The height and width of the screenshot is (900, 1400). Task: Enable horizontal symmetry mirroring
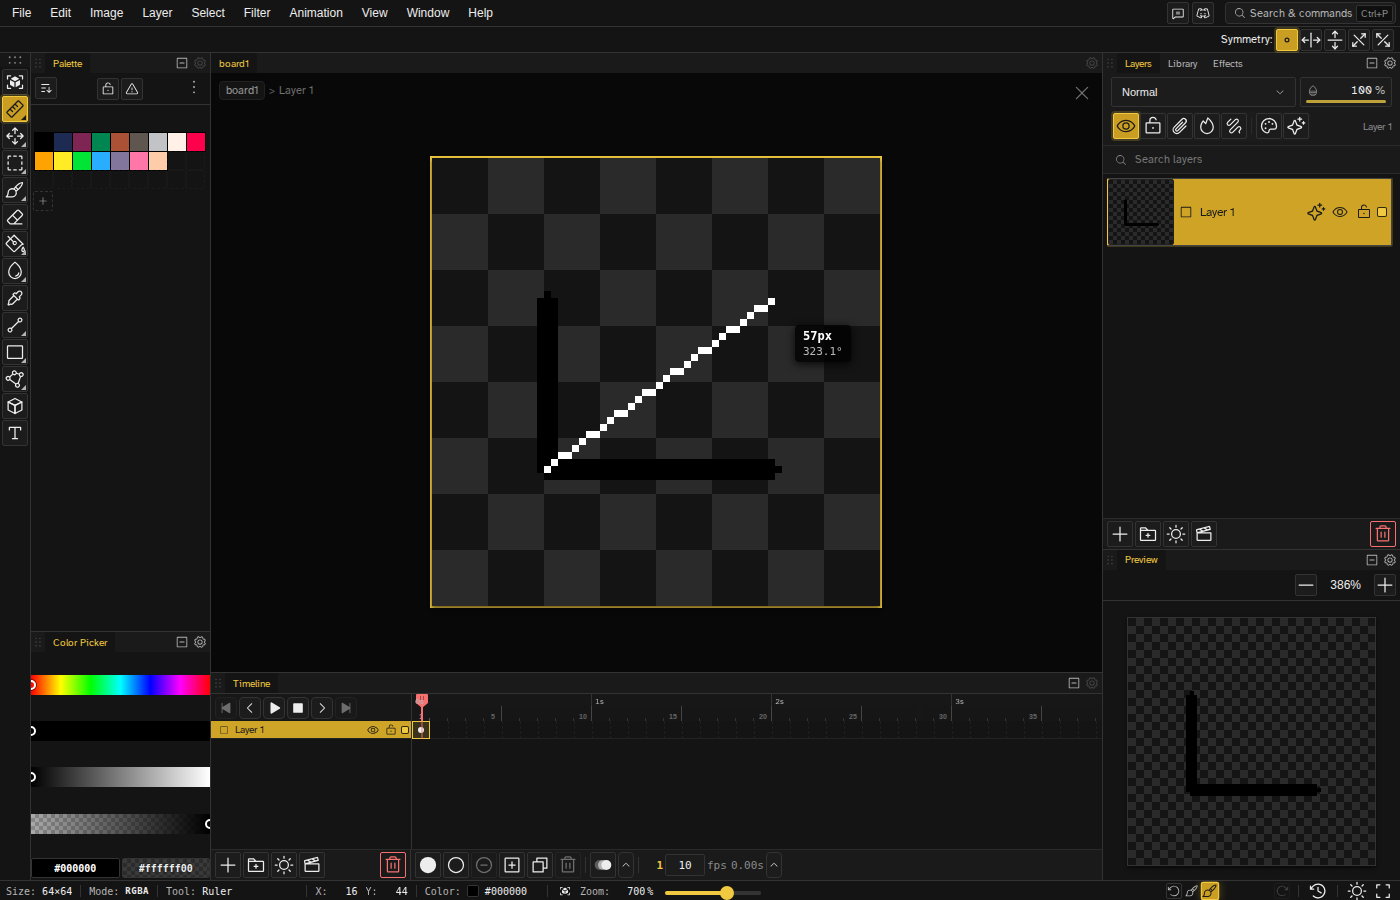[x=1311, y=40]
